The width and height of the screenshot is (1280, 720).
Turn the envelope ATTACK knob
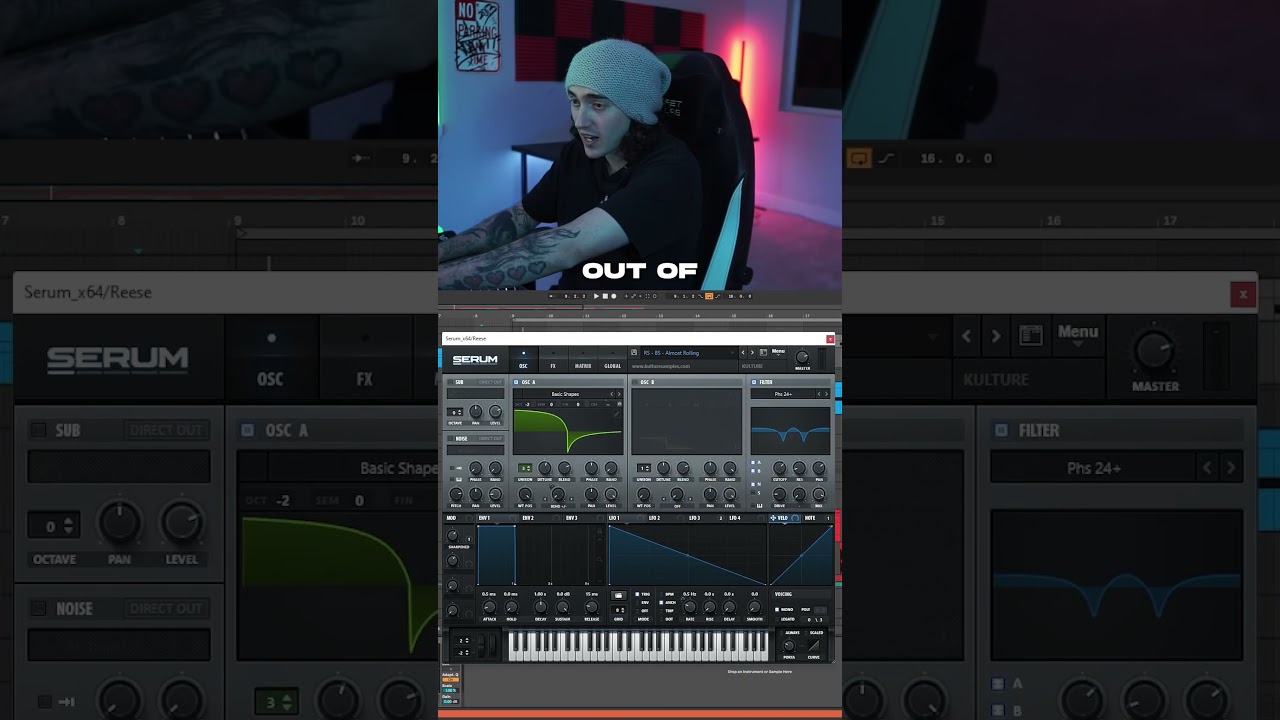tap(489, 607)
